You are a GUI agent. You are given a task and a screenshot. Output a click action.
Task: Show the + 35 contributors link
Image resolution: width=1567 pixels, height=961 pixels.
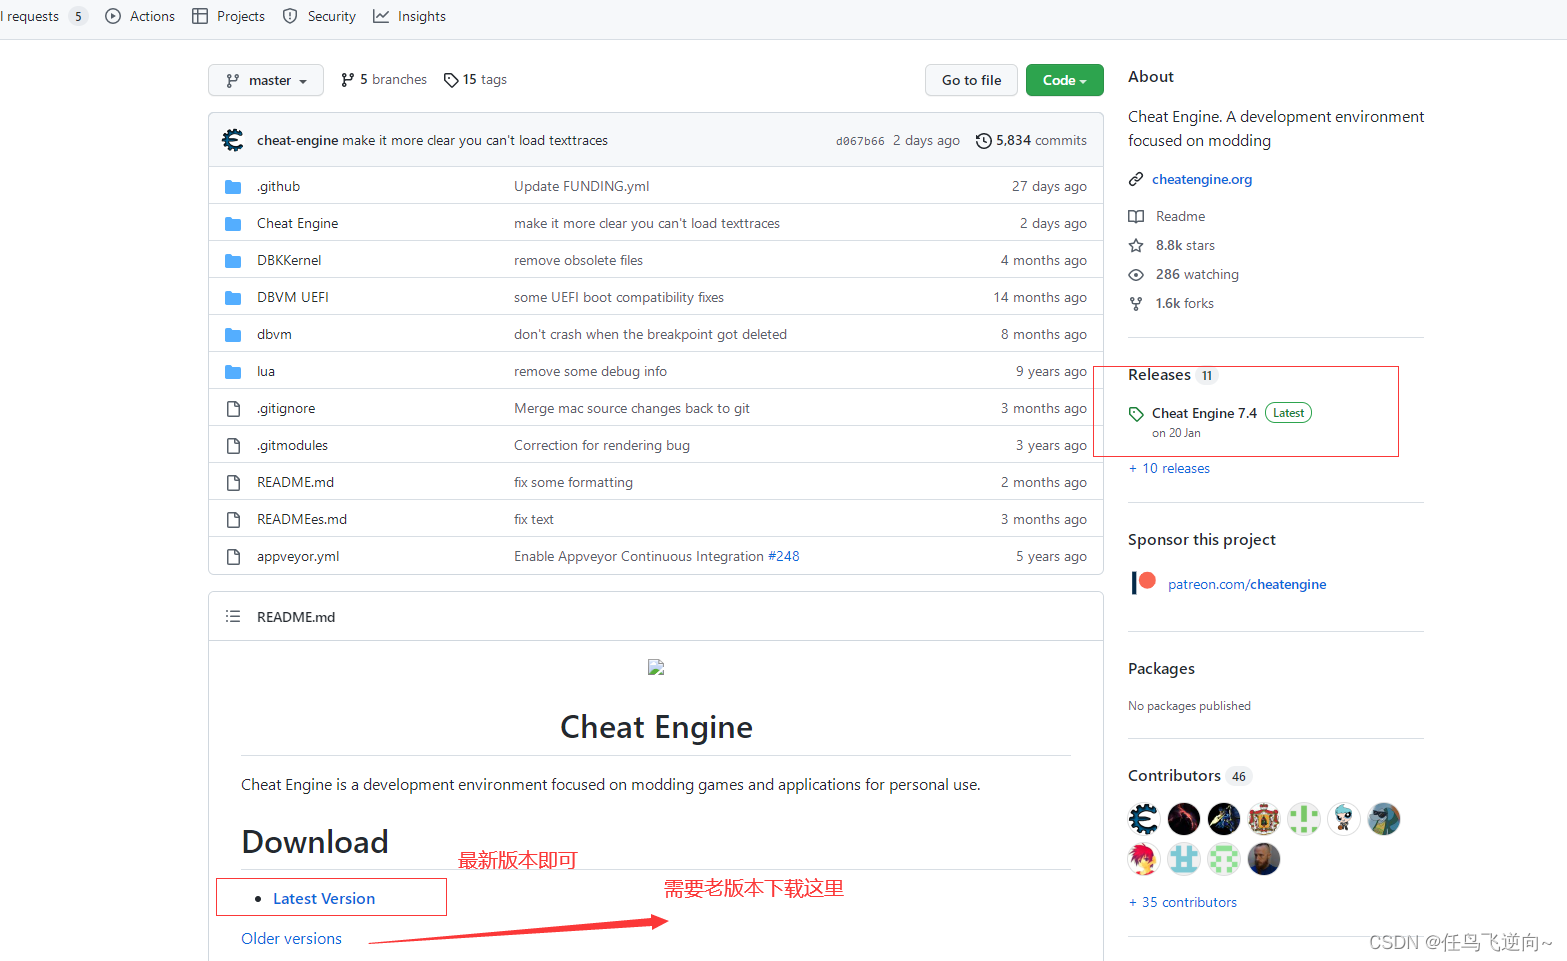[1183, 903]
